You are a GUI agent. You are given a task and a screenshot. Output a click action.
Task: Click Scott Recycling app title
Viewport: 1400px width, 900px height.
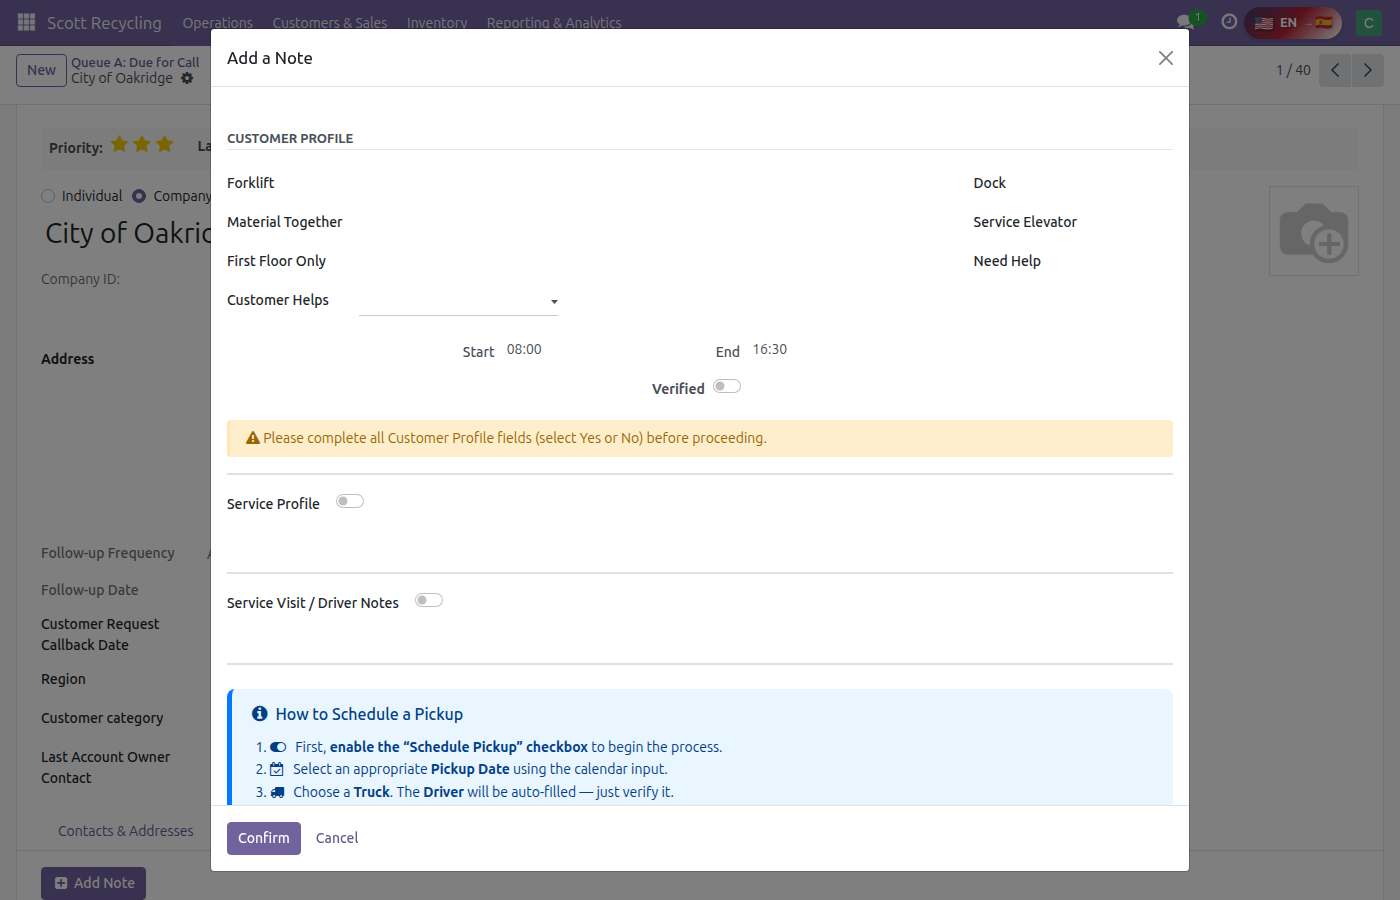pos(104,22)
